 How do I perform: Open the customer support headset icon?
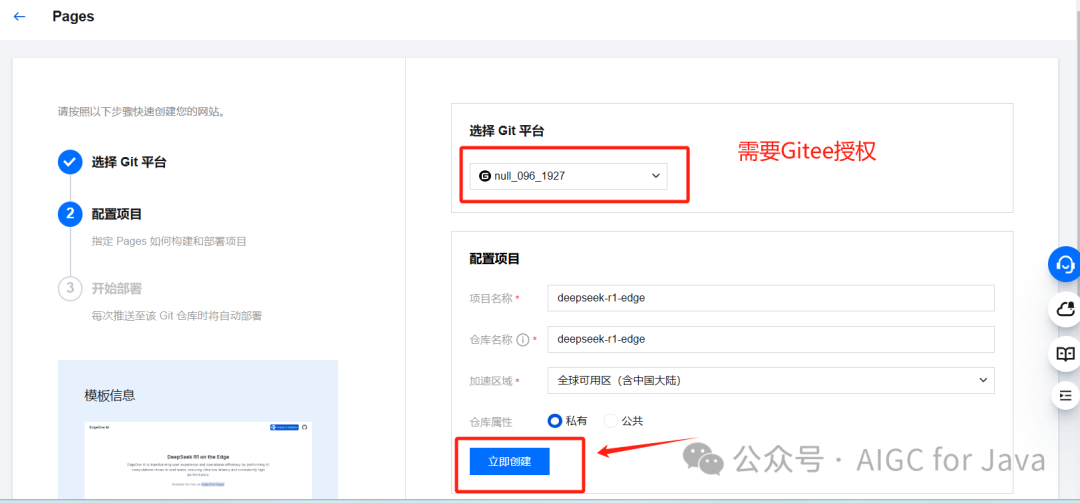pos(1065,265)
